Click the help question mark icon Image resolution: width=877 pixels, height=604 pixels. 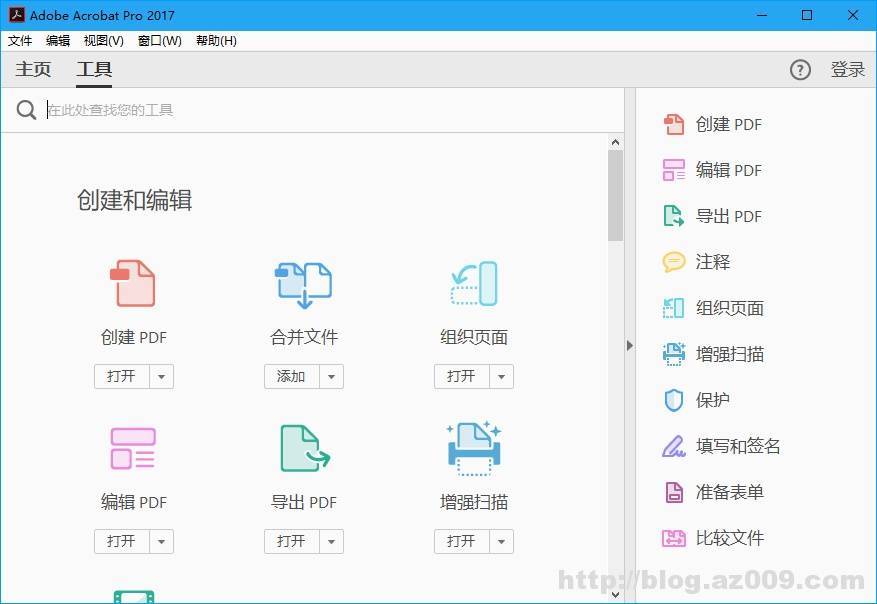tap(800, 70)
